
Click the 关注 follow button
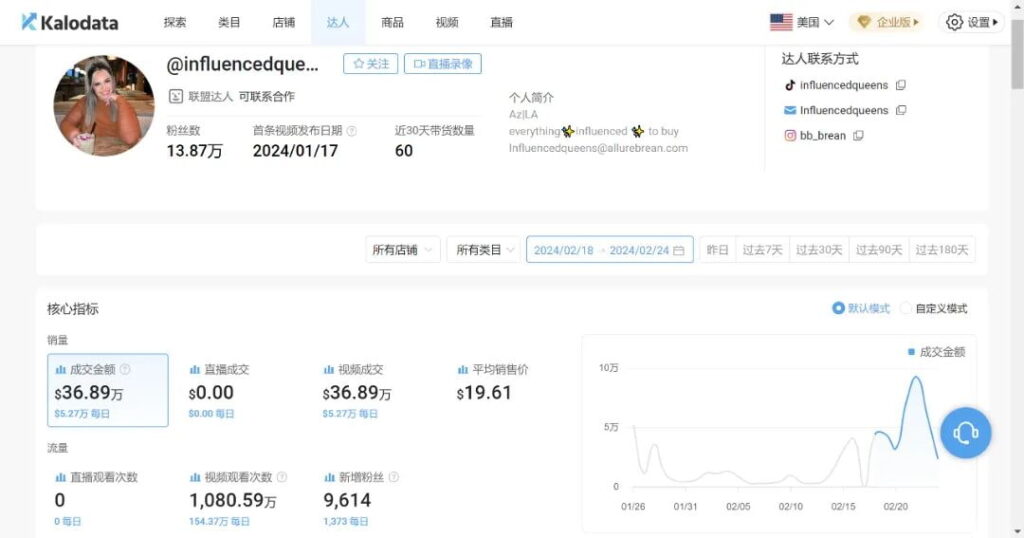tap(370, 64)
